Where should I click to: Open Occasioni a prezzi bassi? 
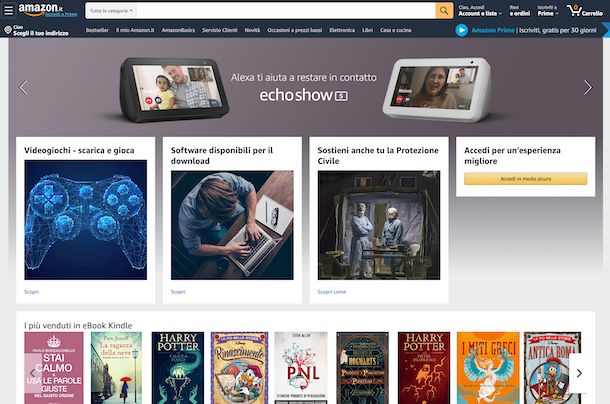(x=294, y=30)
